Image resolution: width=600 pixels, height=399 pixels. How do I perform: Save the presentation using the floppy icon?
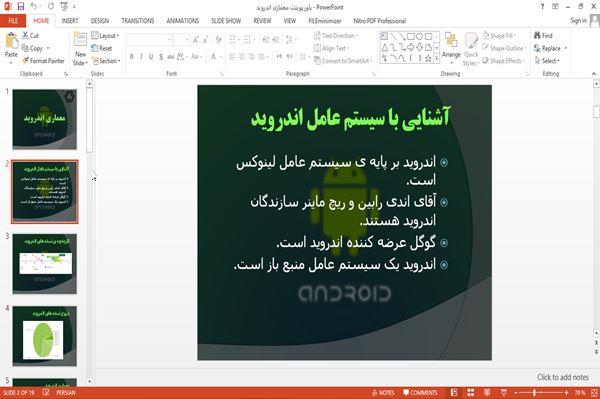21,7
